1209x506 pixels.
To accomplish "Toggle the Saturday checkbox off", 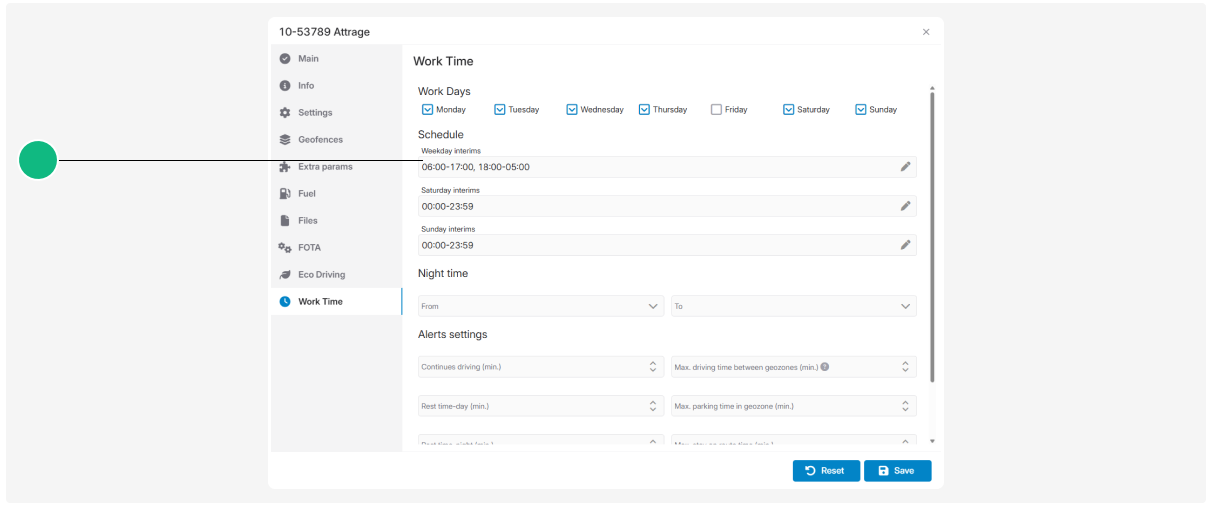I will pos(788,110).
